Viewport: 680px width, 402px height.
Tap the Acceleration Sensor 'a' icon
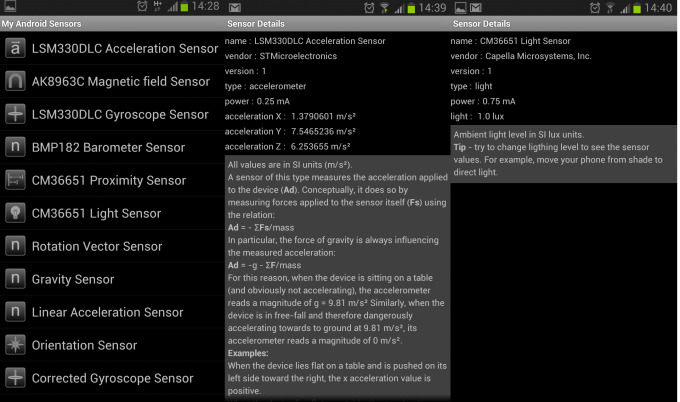15,49
